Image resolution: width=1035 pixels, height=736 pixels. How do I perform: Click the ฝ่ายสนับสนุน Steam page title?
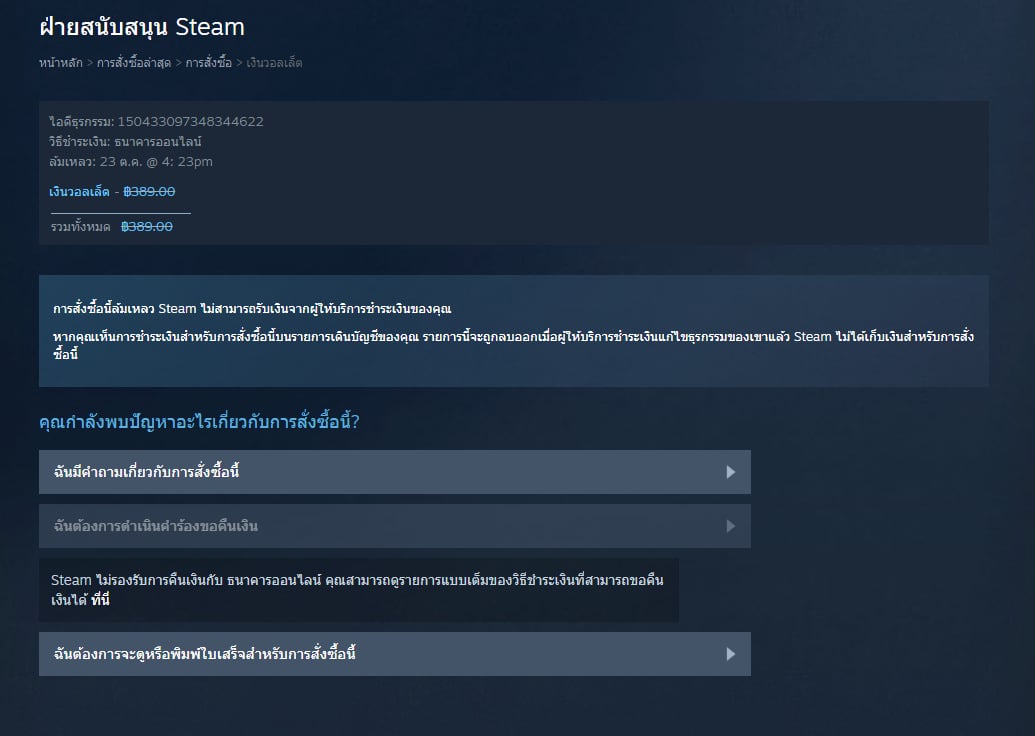tap(142, 27)
